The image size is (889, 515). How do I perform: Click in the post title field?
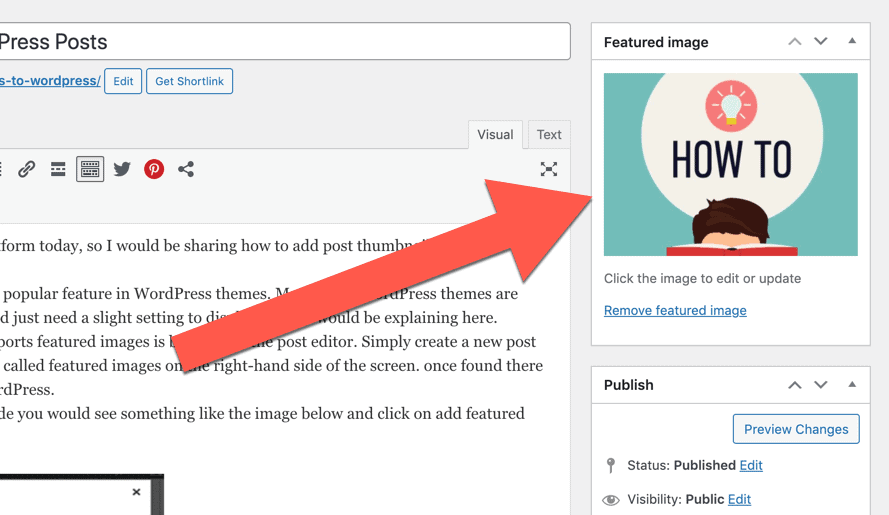pyautogui.click(x=283, y=41)
